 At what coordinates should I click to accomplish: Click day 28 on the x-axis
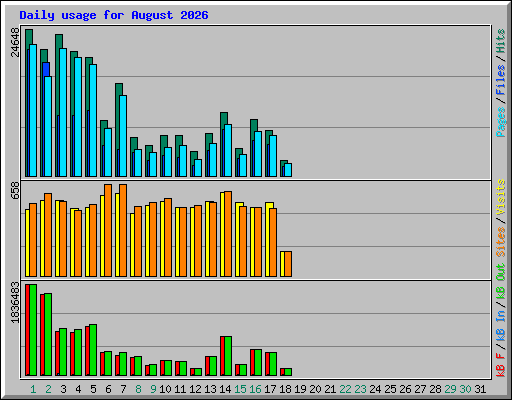[x=435, y=389]
